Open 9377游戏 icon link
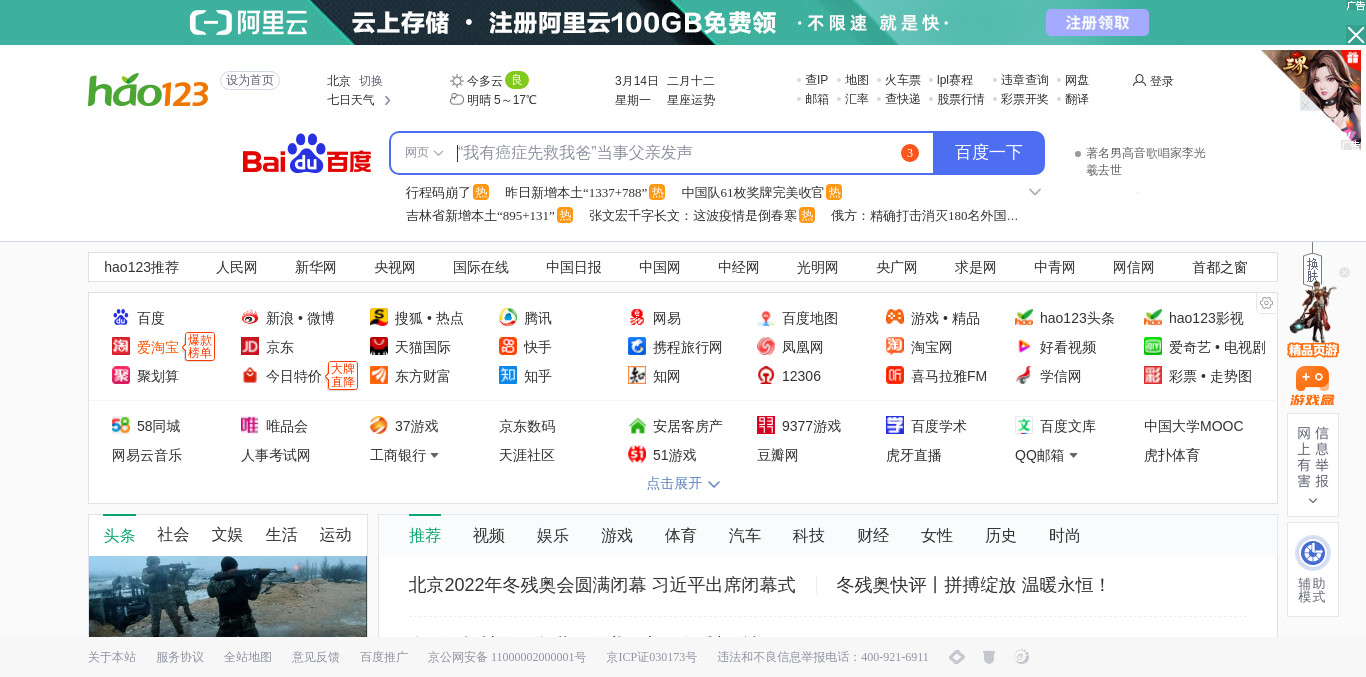Viewport: 1366px width, 677px height. 766,426
